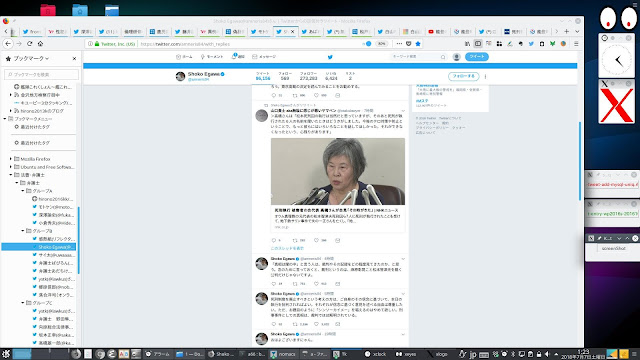Open the Twitter profile avatar menu
This screenshot has height=360, width=640.
pyautogui.click(x=456, y=57)
